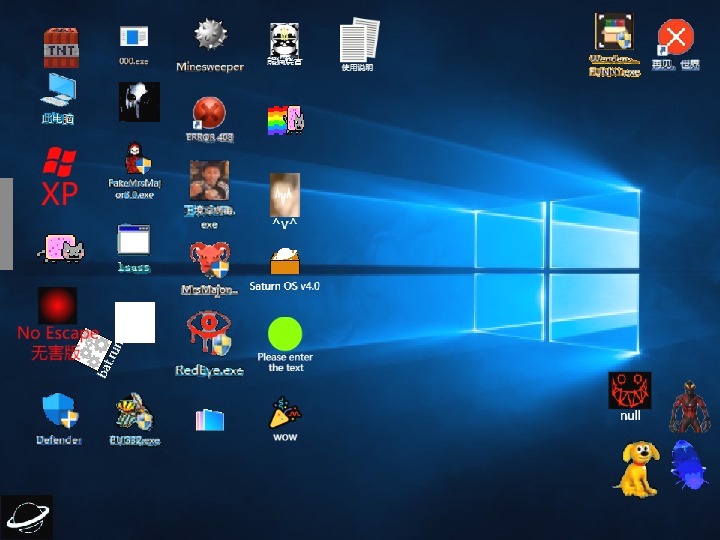Select the null red grinning face icon

pyautogui.click(x=630, y=390)
